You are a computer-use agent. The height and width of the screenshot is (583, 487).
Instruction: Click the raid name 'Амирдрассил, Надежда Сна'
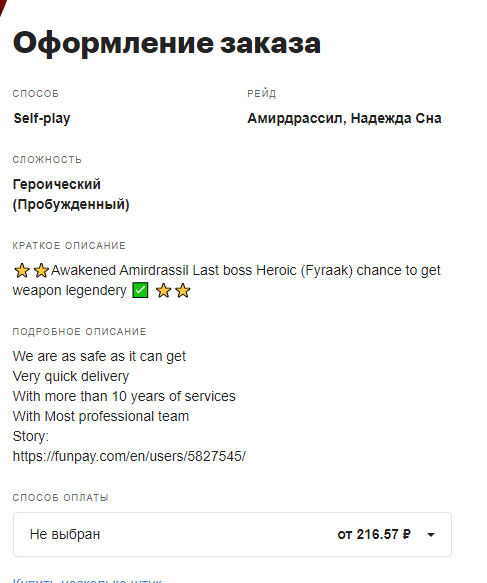pos(344,118)
